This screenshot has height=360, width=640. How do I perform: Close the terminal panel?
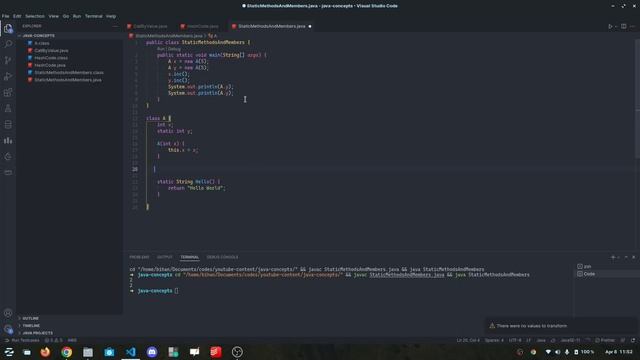tap(633, 257)
